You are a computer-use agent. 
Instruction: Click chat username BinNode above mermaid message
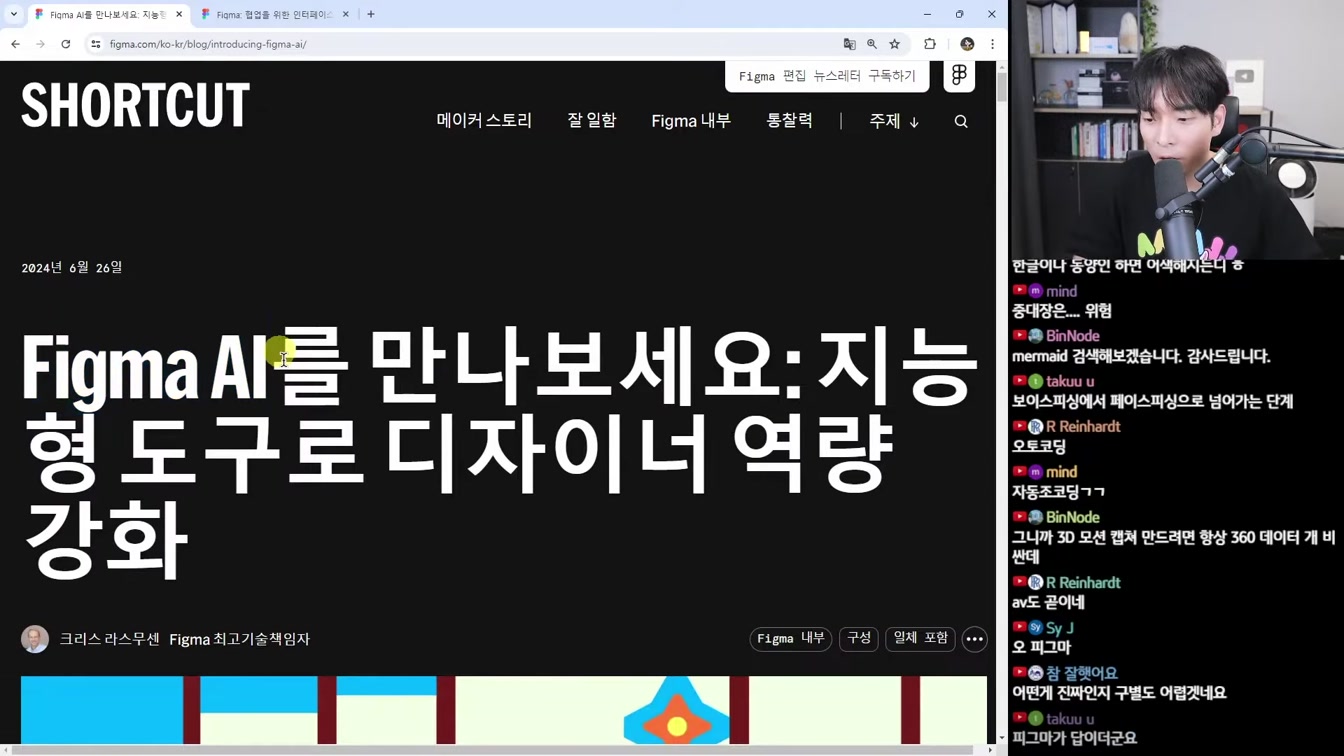click(x=1072, y=336)
